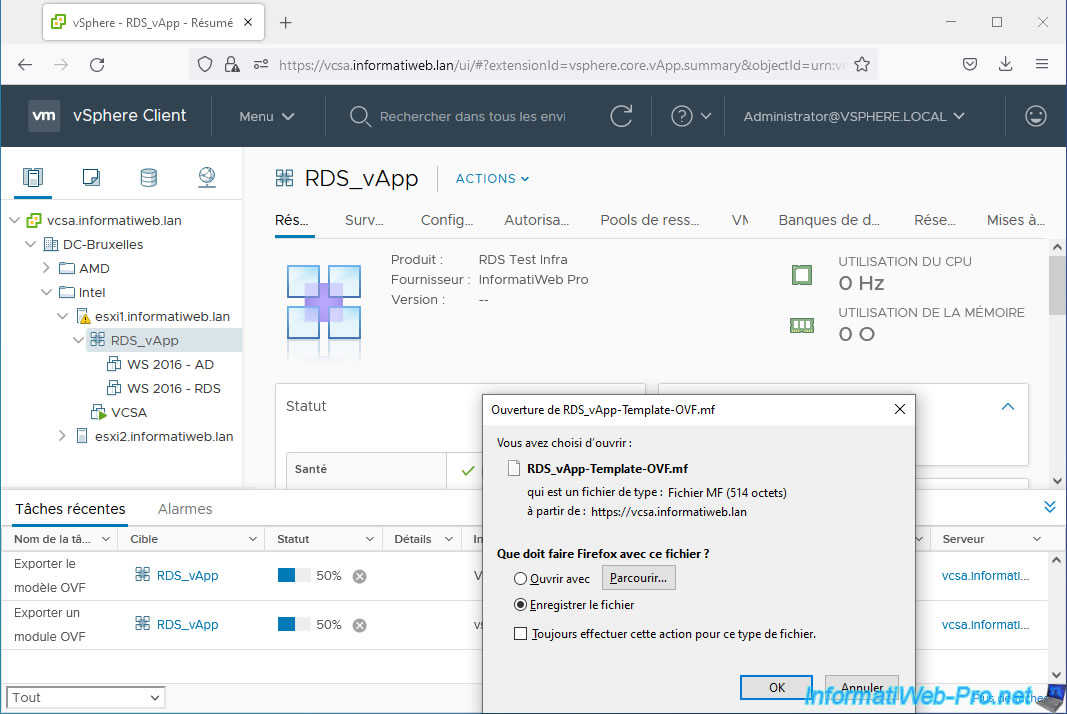Close the vSphere browser tab
The image size is (1067, 714).
248,22
